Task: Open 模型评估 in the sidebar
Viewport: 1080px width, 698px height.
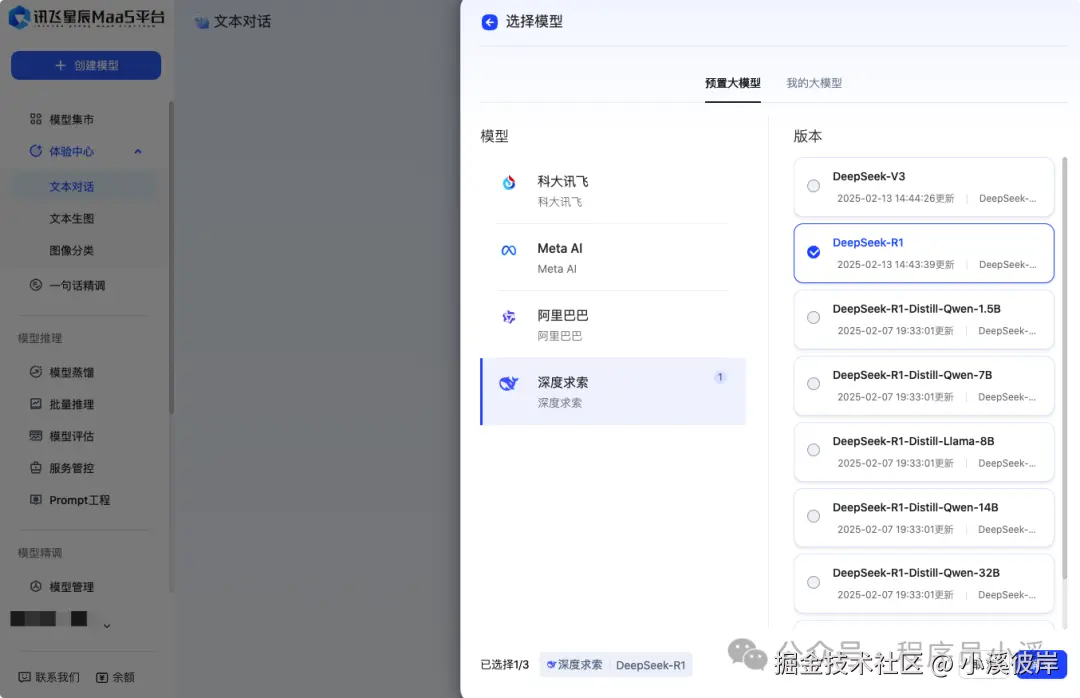Action: coord(72,436)
